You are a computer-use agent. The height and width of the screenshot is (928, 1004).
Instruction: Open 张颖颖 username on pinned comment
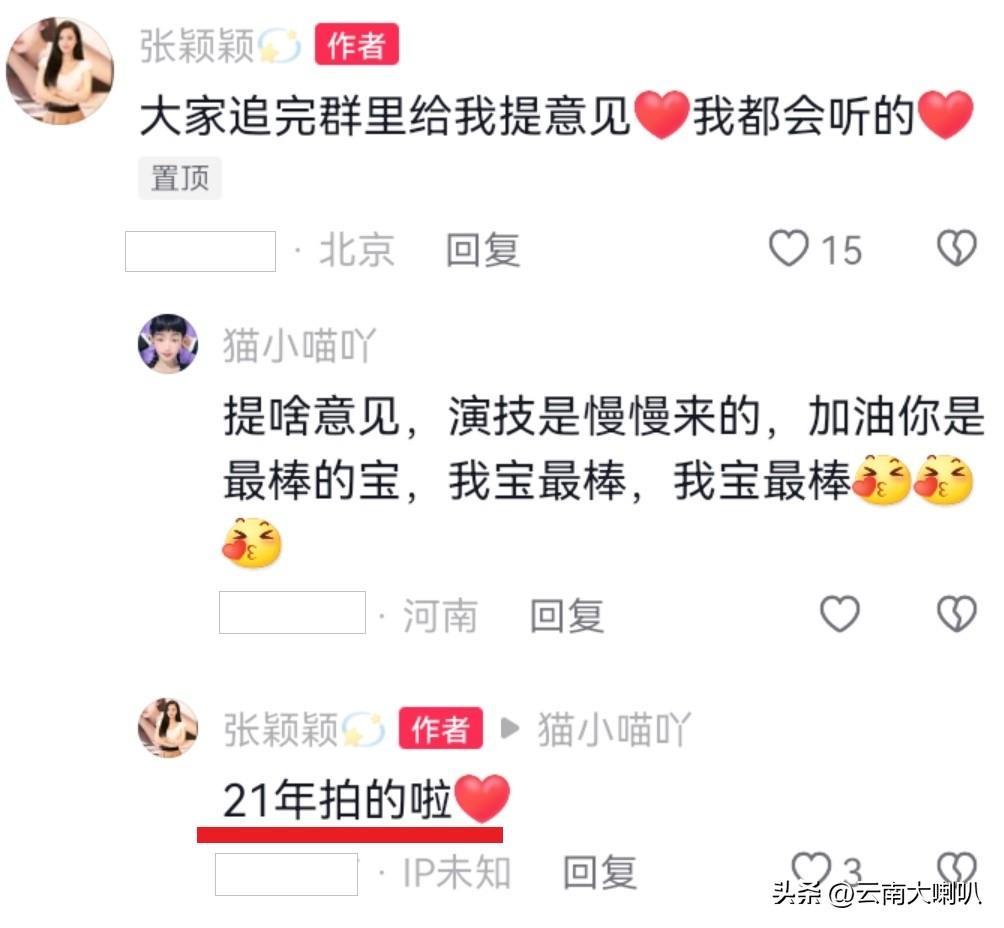point(197,45)
